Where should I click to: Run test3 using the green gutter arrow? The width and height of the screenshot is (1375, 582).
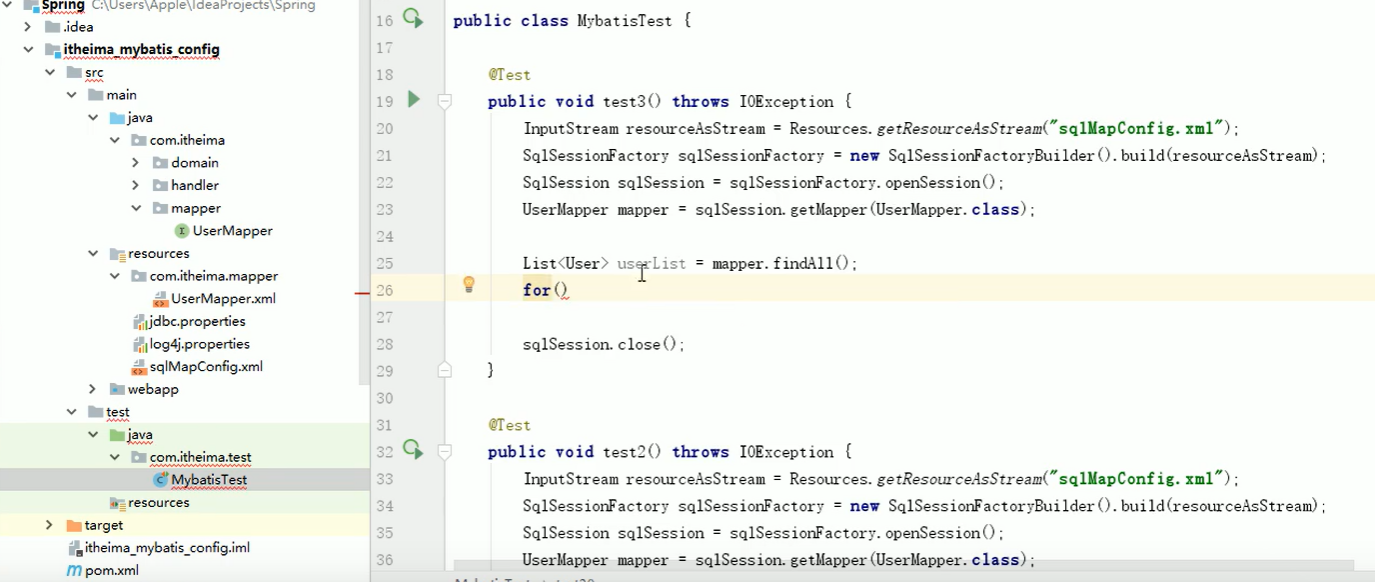point(412,101)
